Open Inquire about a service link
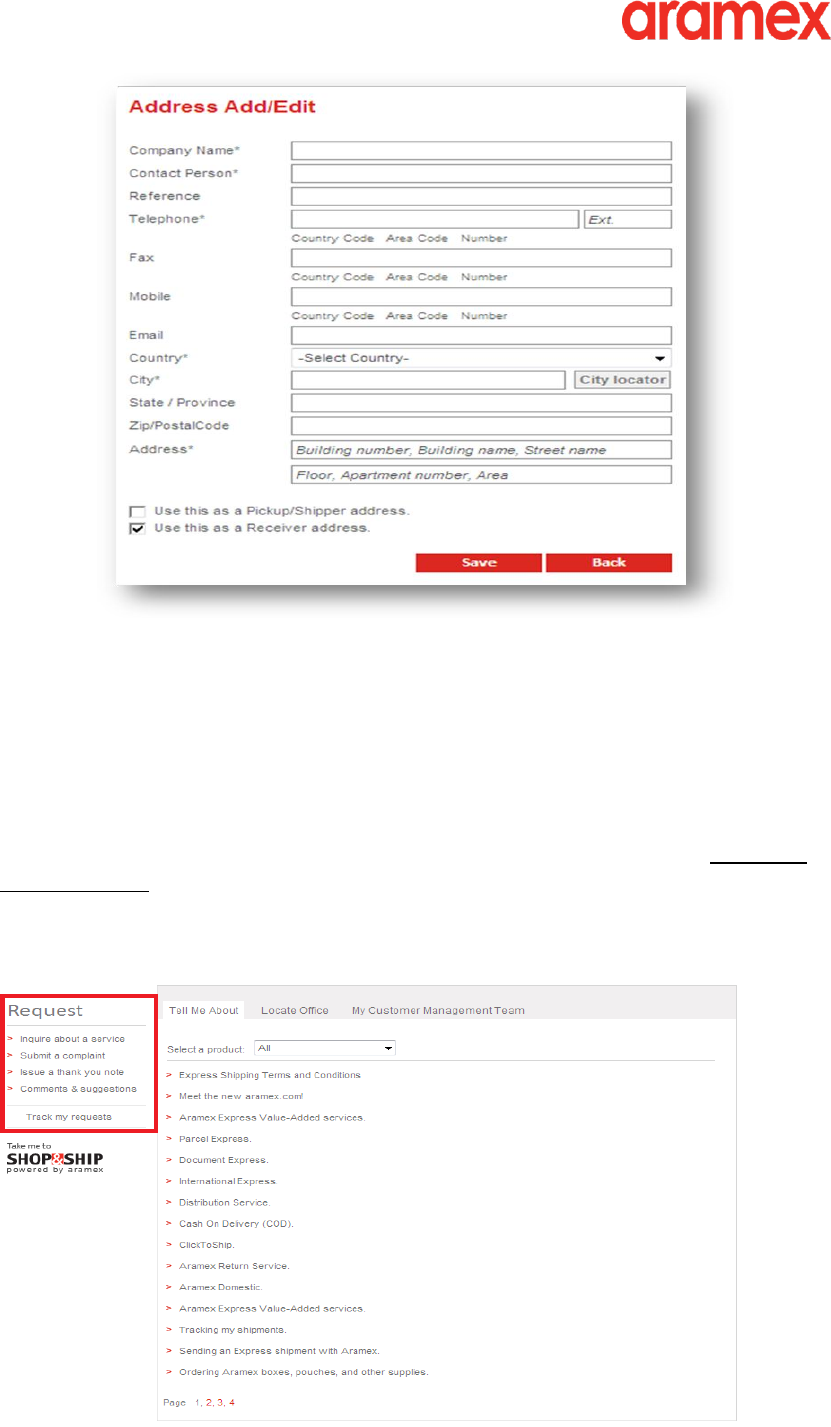Screen dimensions: 831x1427 coord(72,1039)
